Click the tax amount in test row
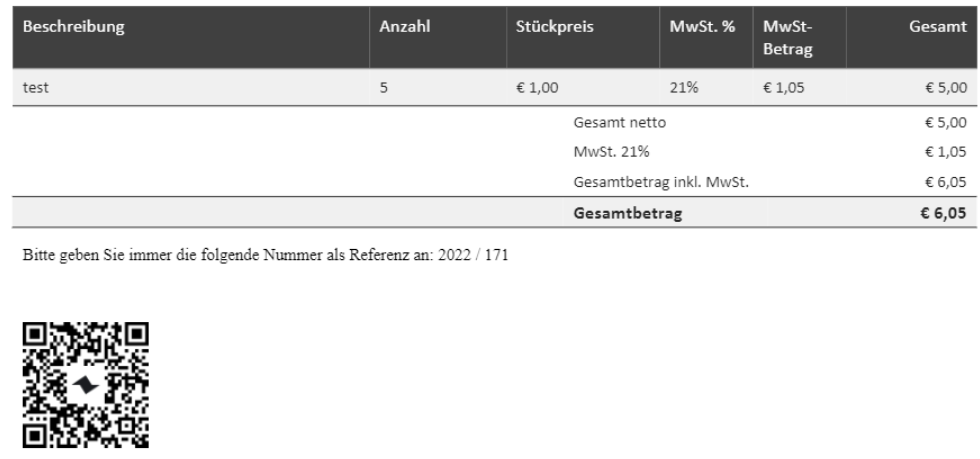The width and height of the screenshot is (980, 459). point(784,88)
